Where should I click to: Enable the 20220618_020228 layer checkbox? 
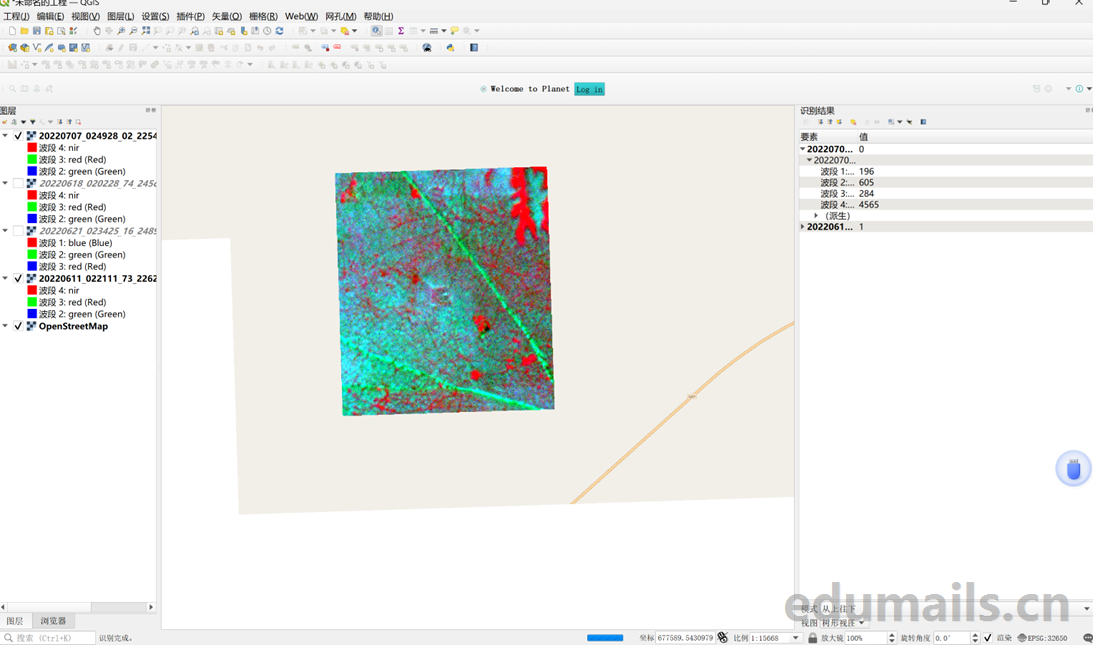tap(18, 183)
